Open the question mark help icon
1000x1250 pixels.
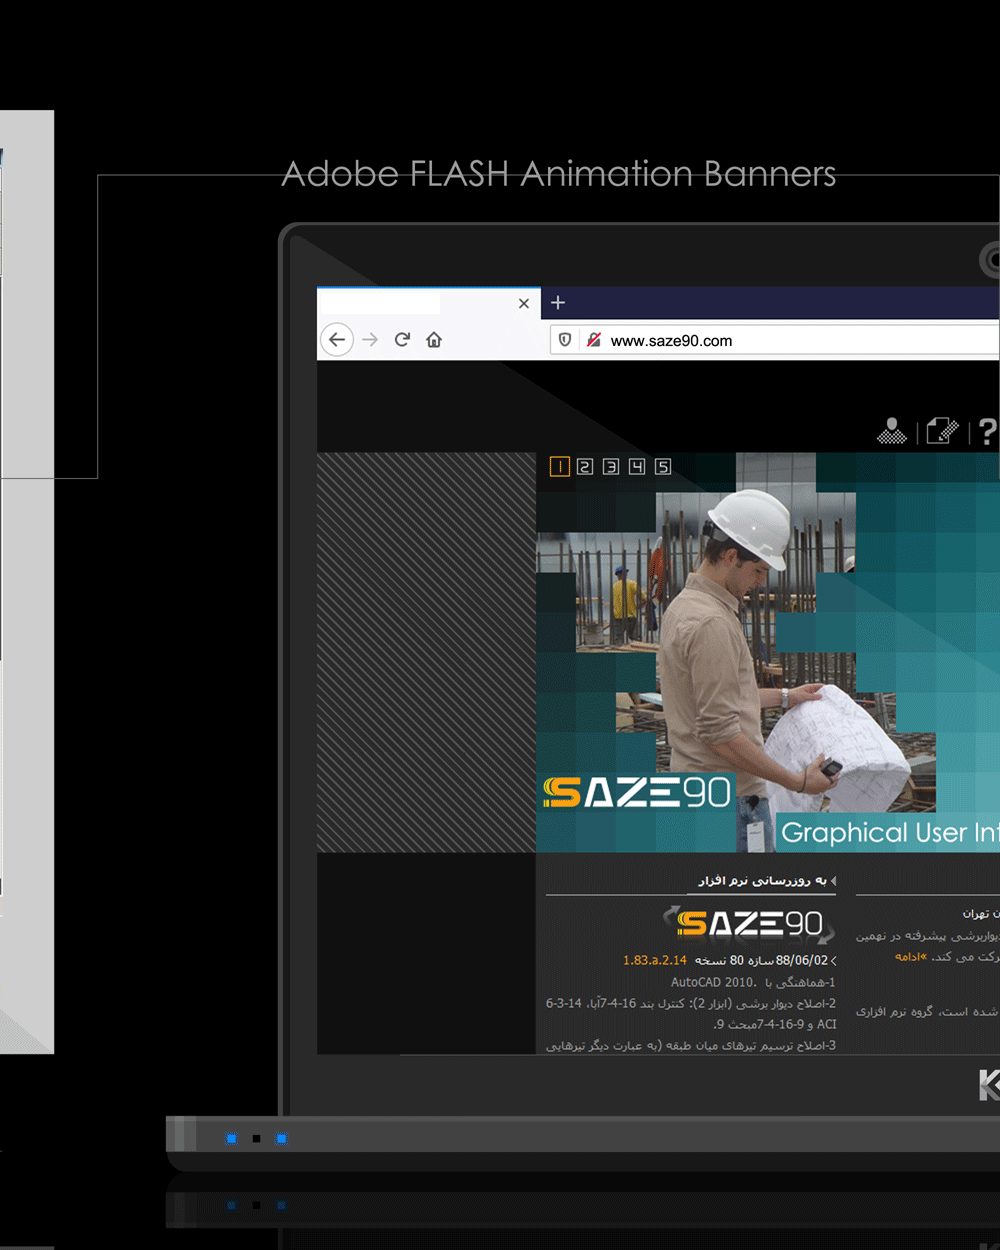987,431
